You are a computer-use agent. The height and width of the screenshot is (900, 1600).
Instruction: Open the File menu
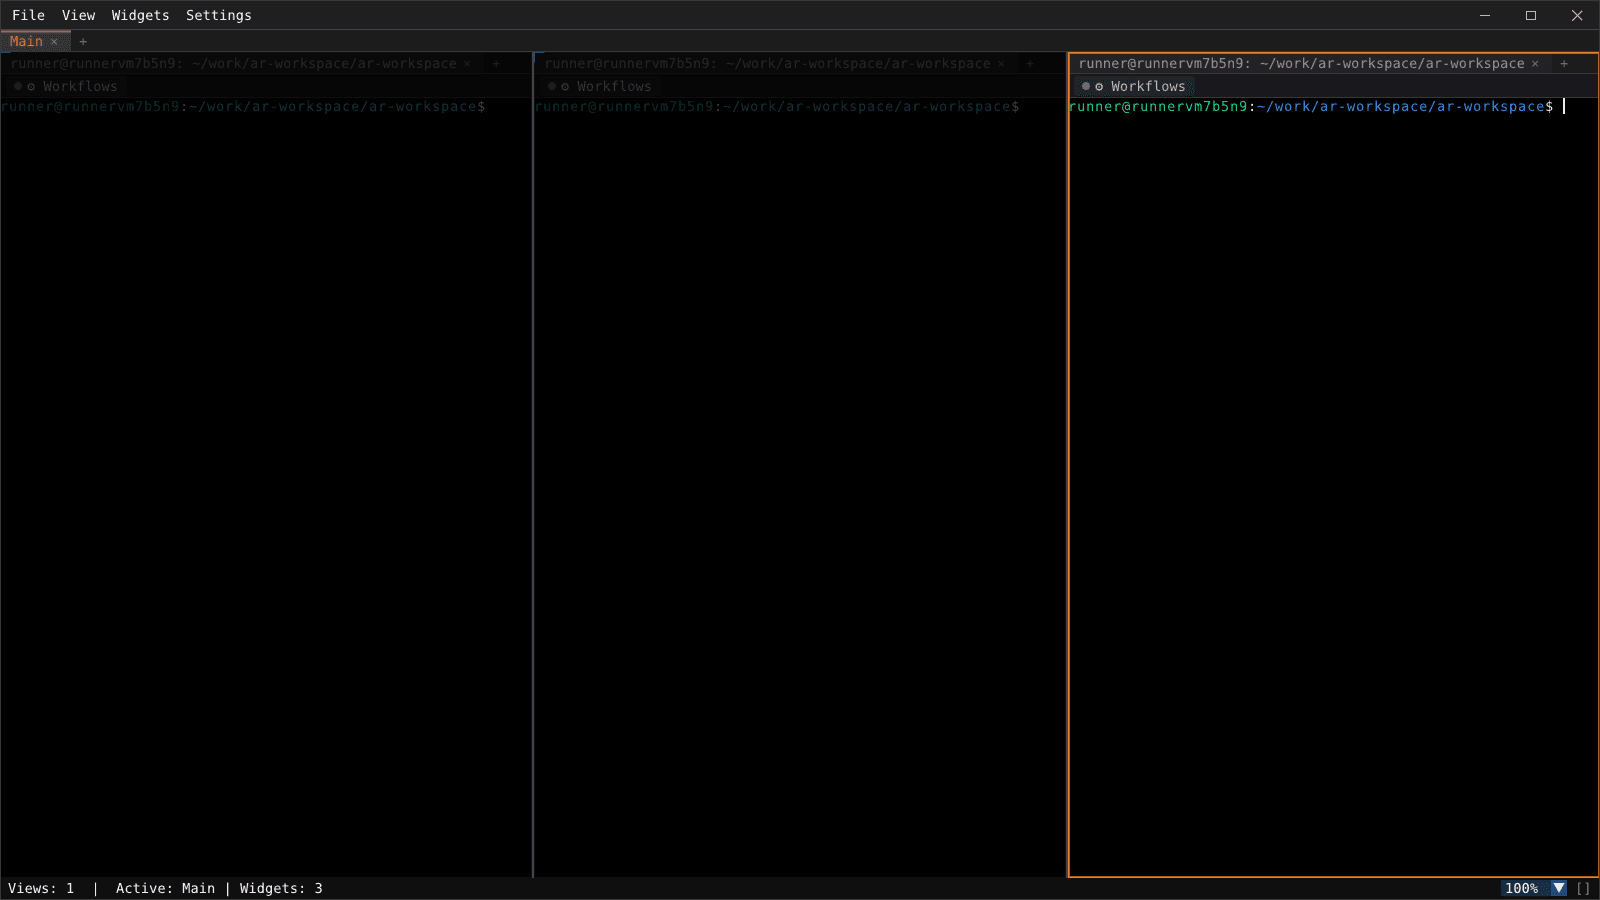(x=28, y=15)
